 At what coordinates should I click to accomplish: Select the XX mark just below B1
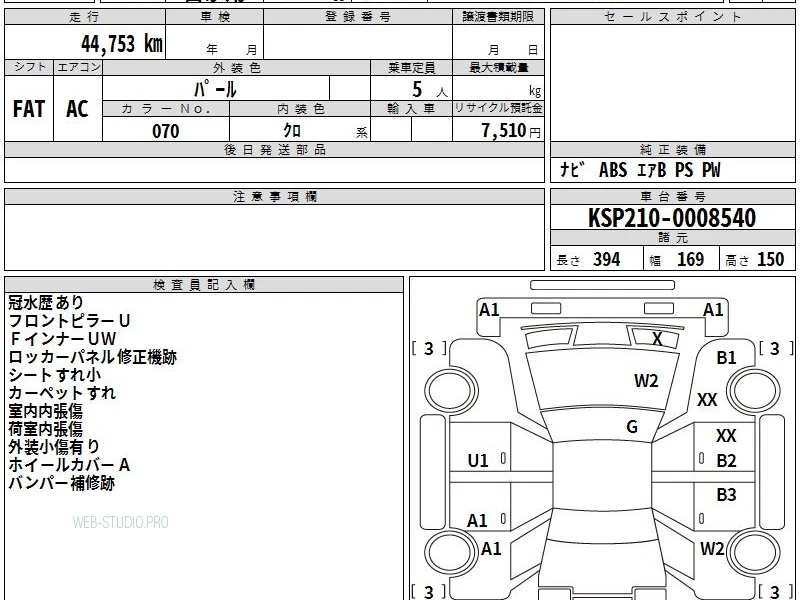[x=707, y=399]
